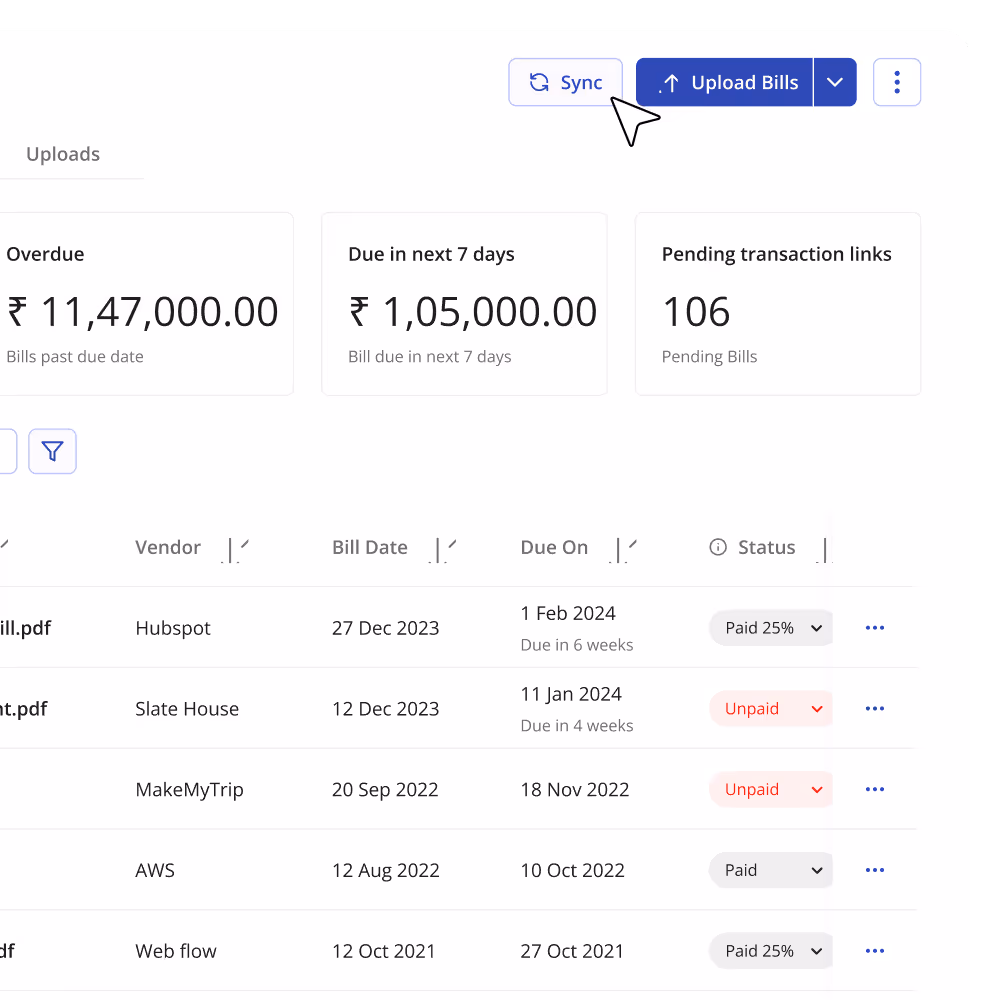Open the three-dot menu on the Slate House row
Image resolution: width=1000 pixels, height=1000 pixels.
click(874, 708)
